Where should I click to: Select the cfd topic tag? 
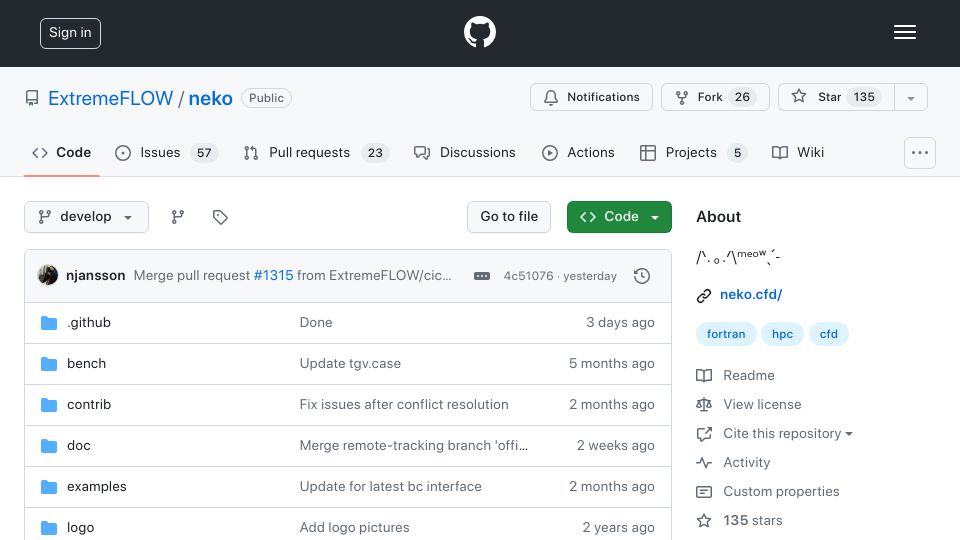click(x=828, y=334)
